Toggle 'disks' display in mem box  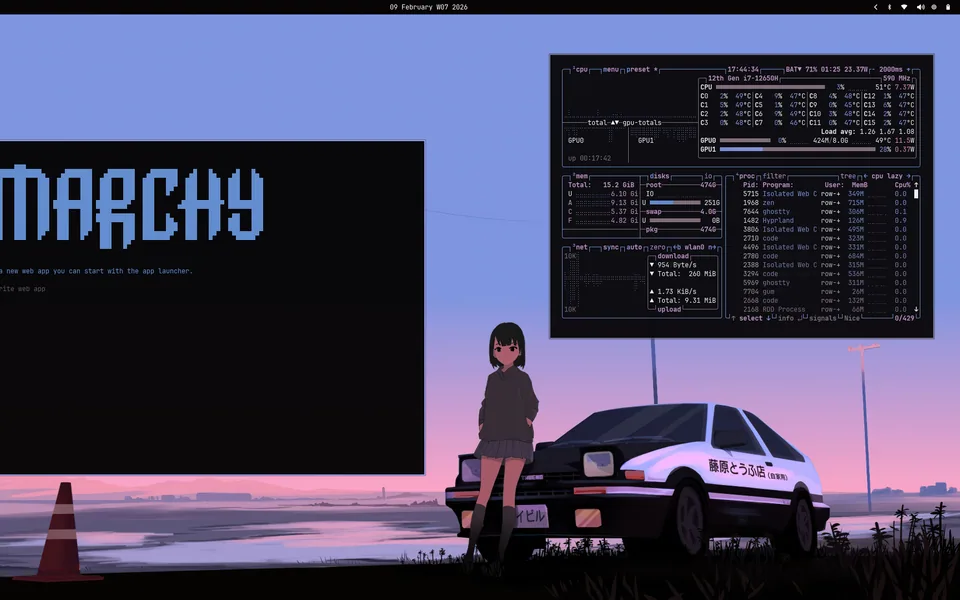click(659, 176)
